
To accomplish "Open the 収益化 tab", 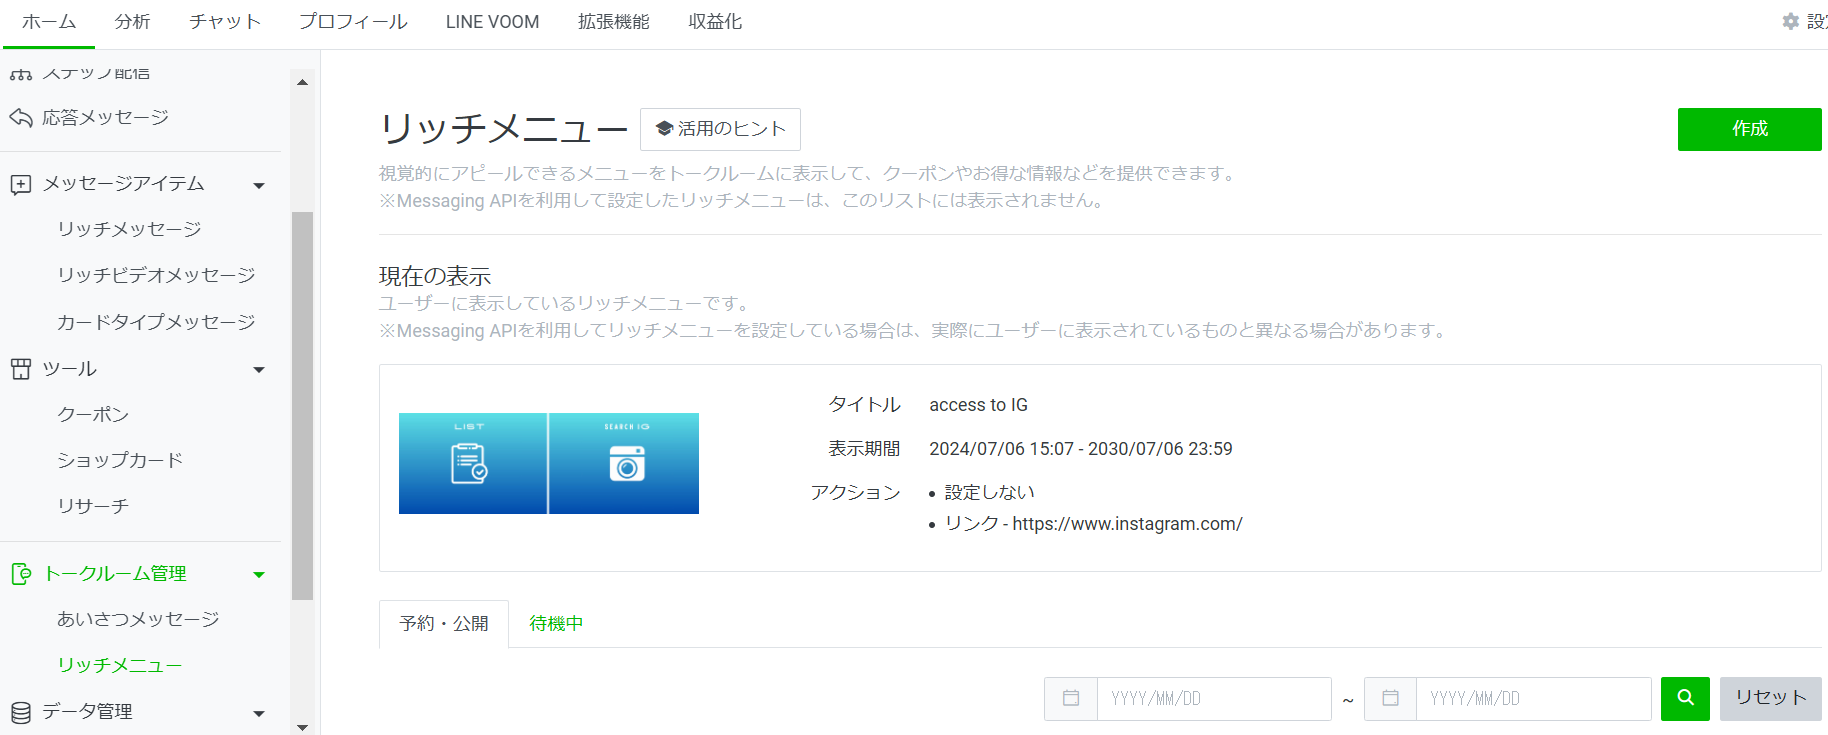I will tap(715, 22).
